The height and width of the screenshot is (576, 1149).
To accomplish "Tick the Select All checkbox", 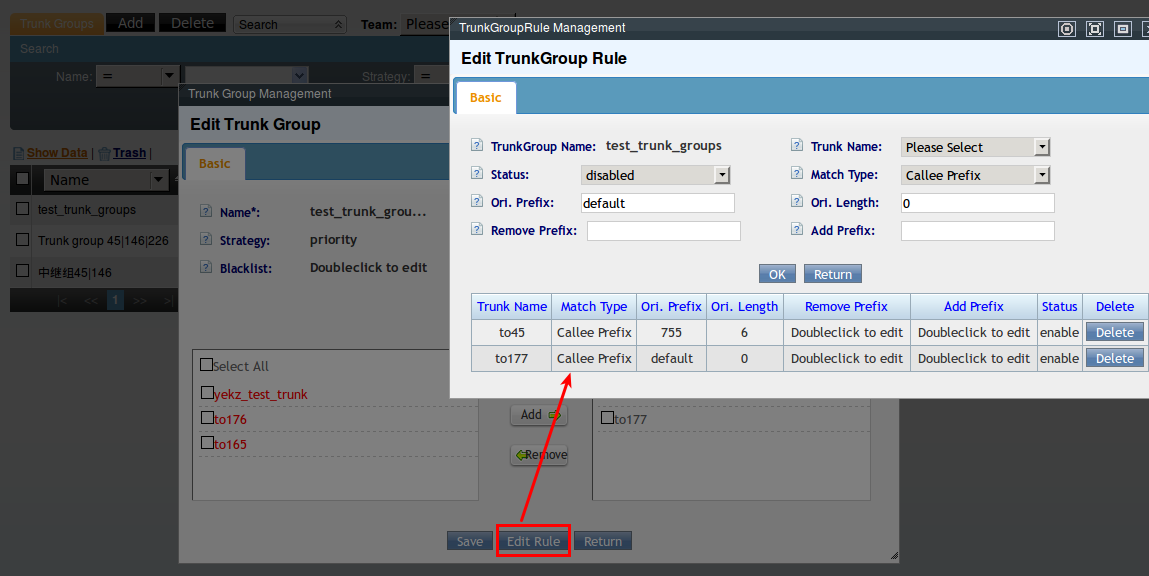I will 207,365.
